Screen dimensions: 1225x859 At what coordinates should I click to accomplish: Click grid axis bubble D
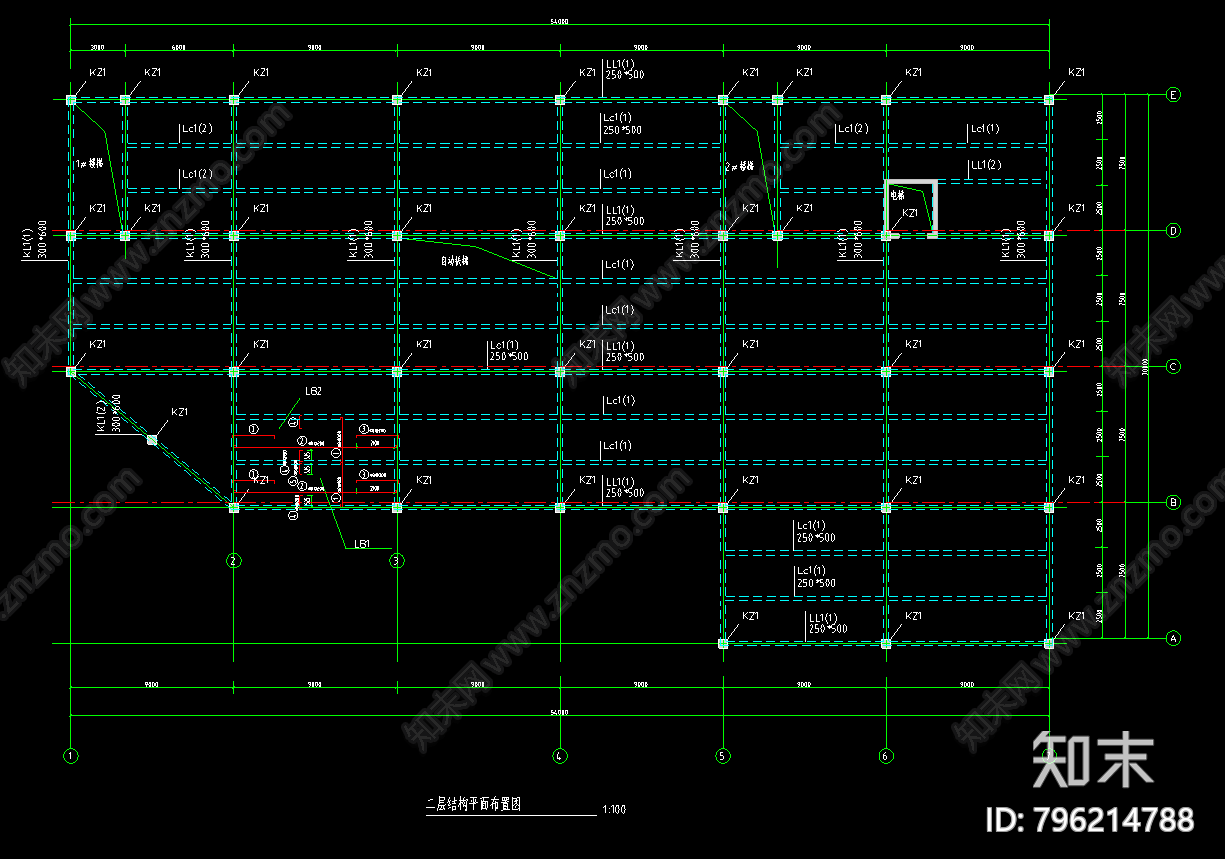click(x=1174, y=231)
